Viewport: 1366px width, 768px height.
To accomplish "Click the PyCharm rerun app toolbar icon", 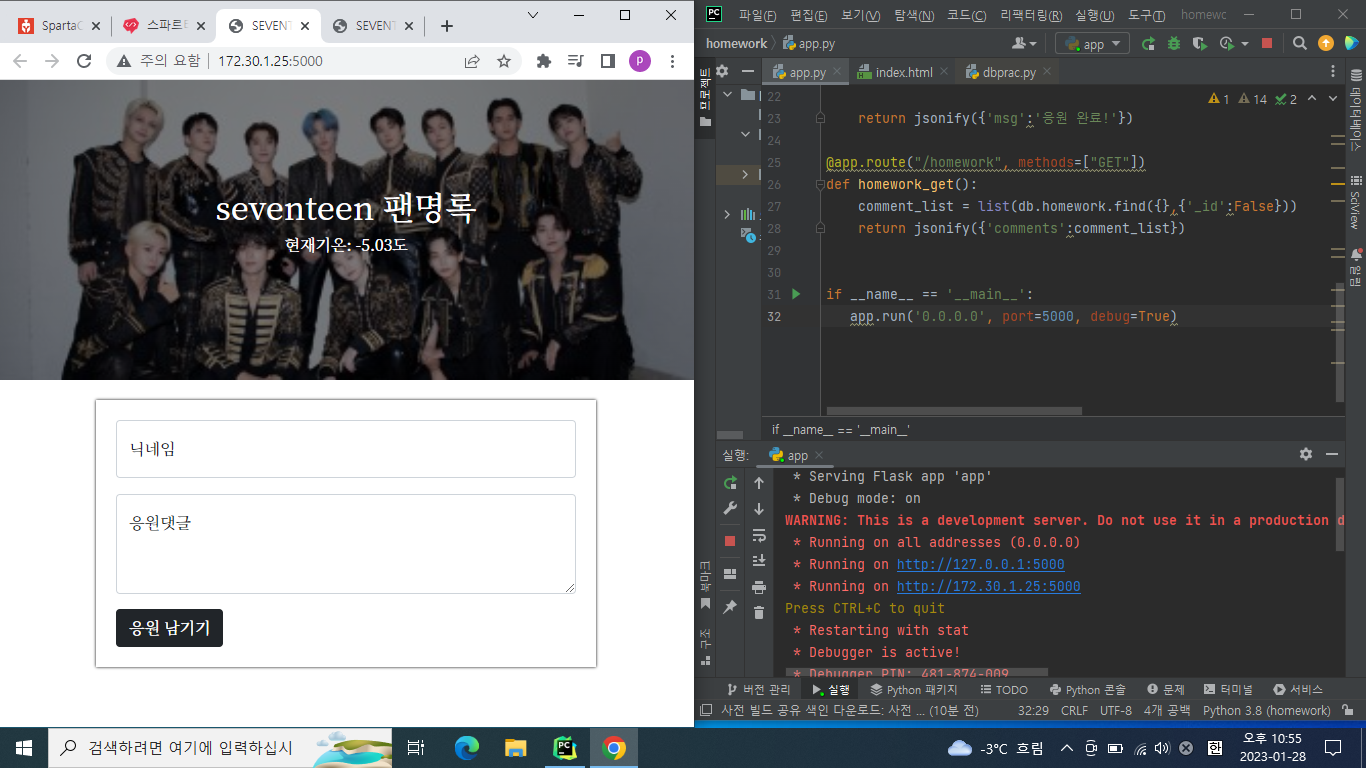I will pyautogui.click(x=1149, y=44).
